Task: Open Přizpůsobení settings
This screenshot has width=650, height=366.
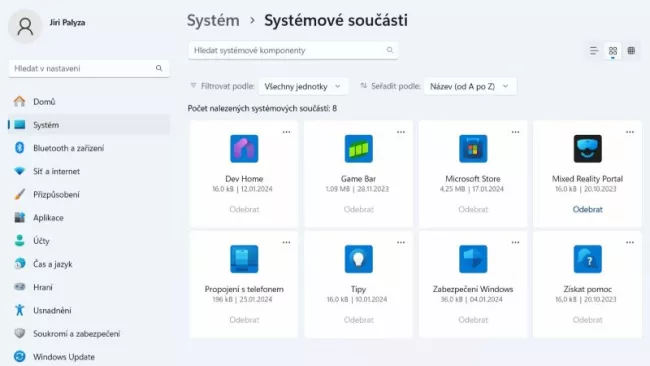Action: (x=89, y=194)
